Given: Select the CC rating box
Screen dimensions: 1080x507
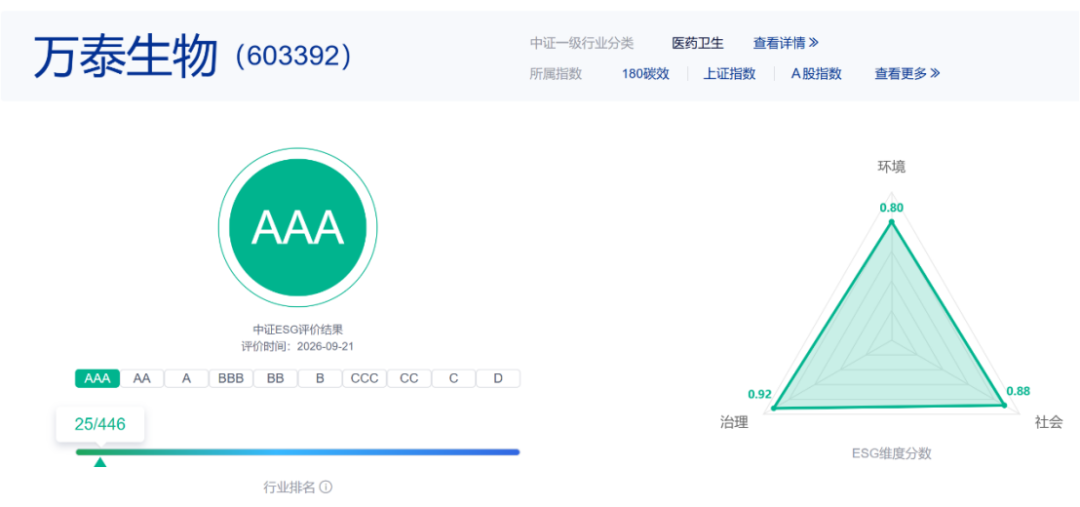Looking at the screenshot, I should [x=409, y=378].
